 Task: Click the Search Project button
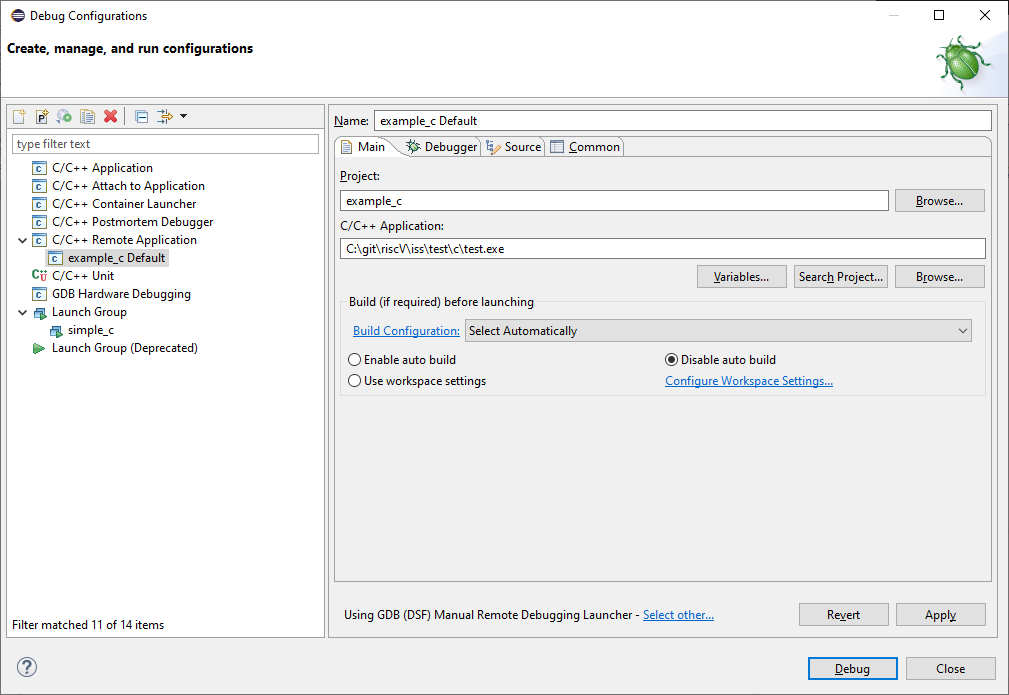click(840, 277)
